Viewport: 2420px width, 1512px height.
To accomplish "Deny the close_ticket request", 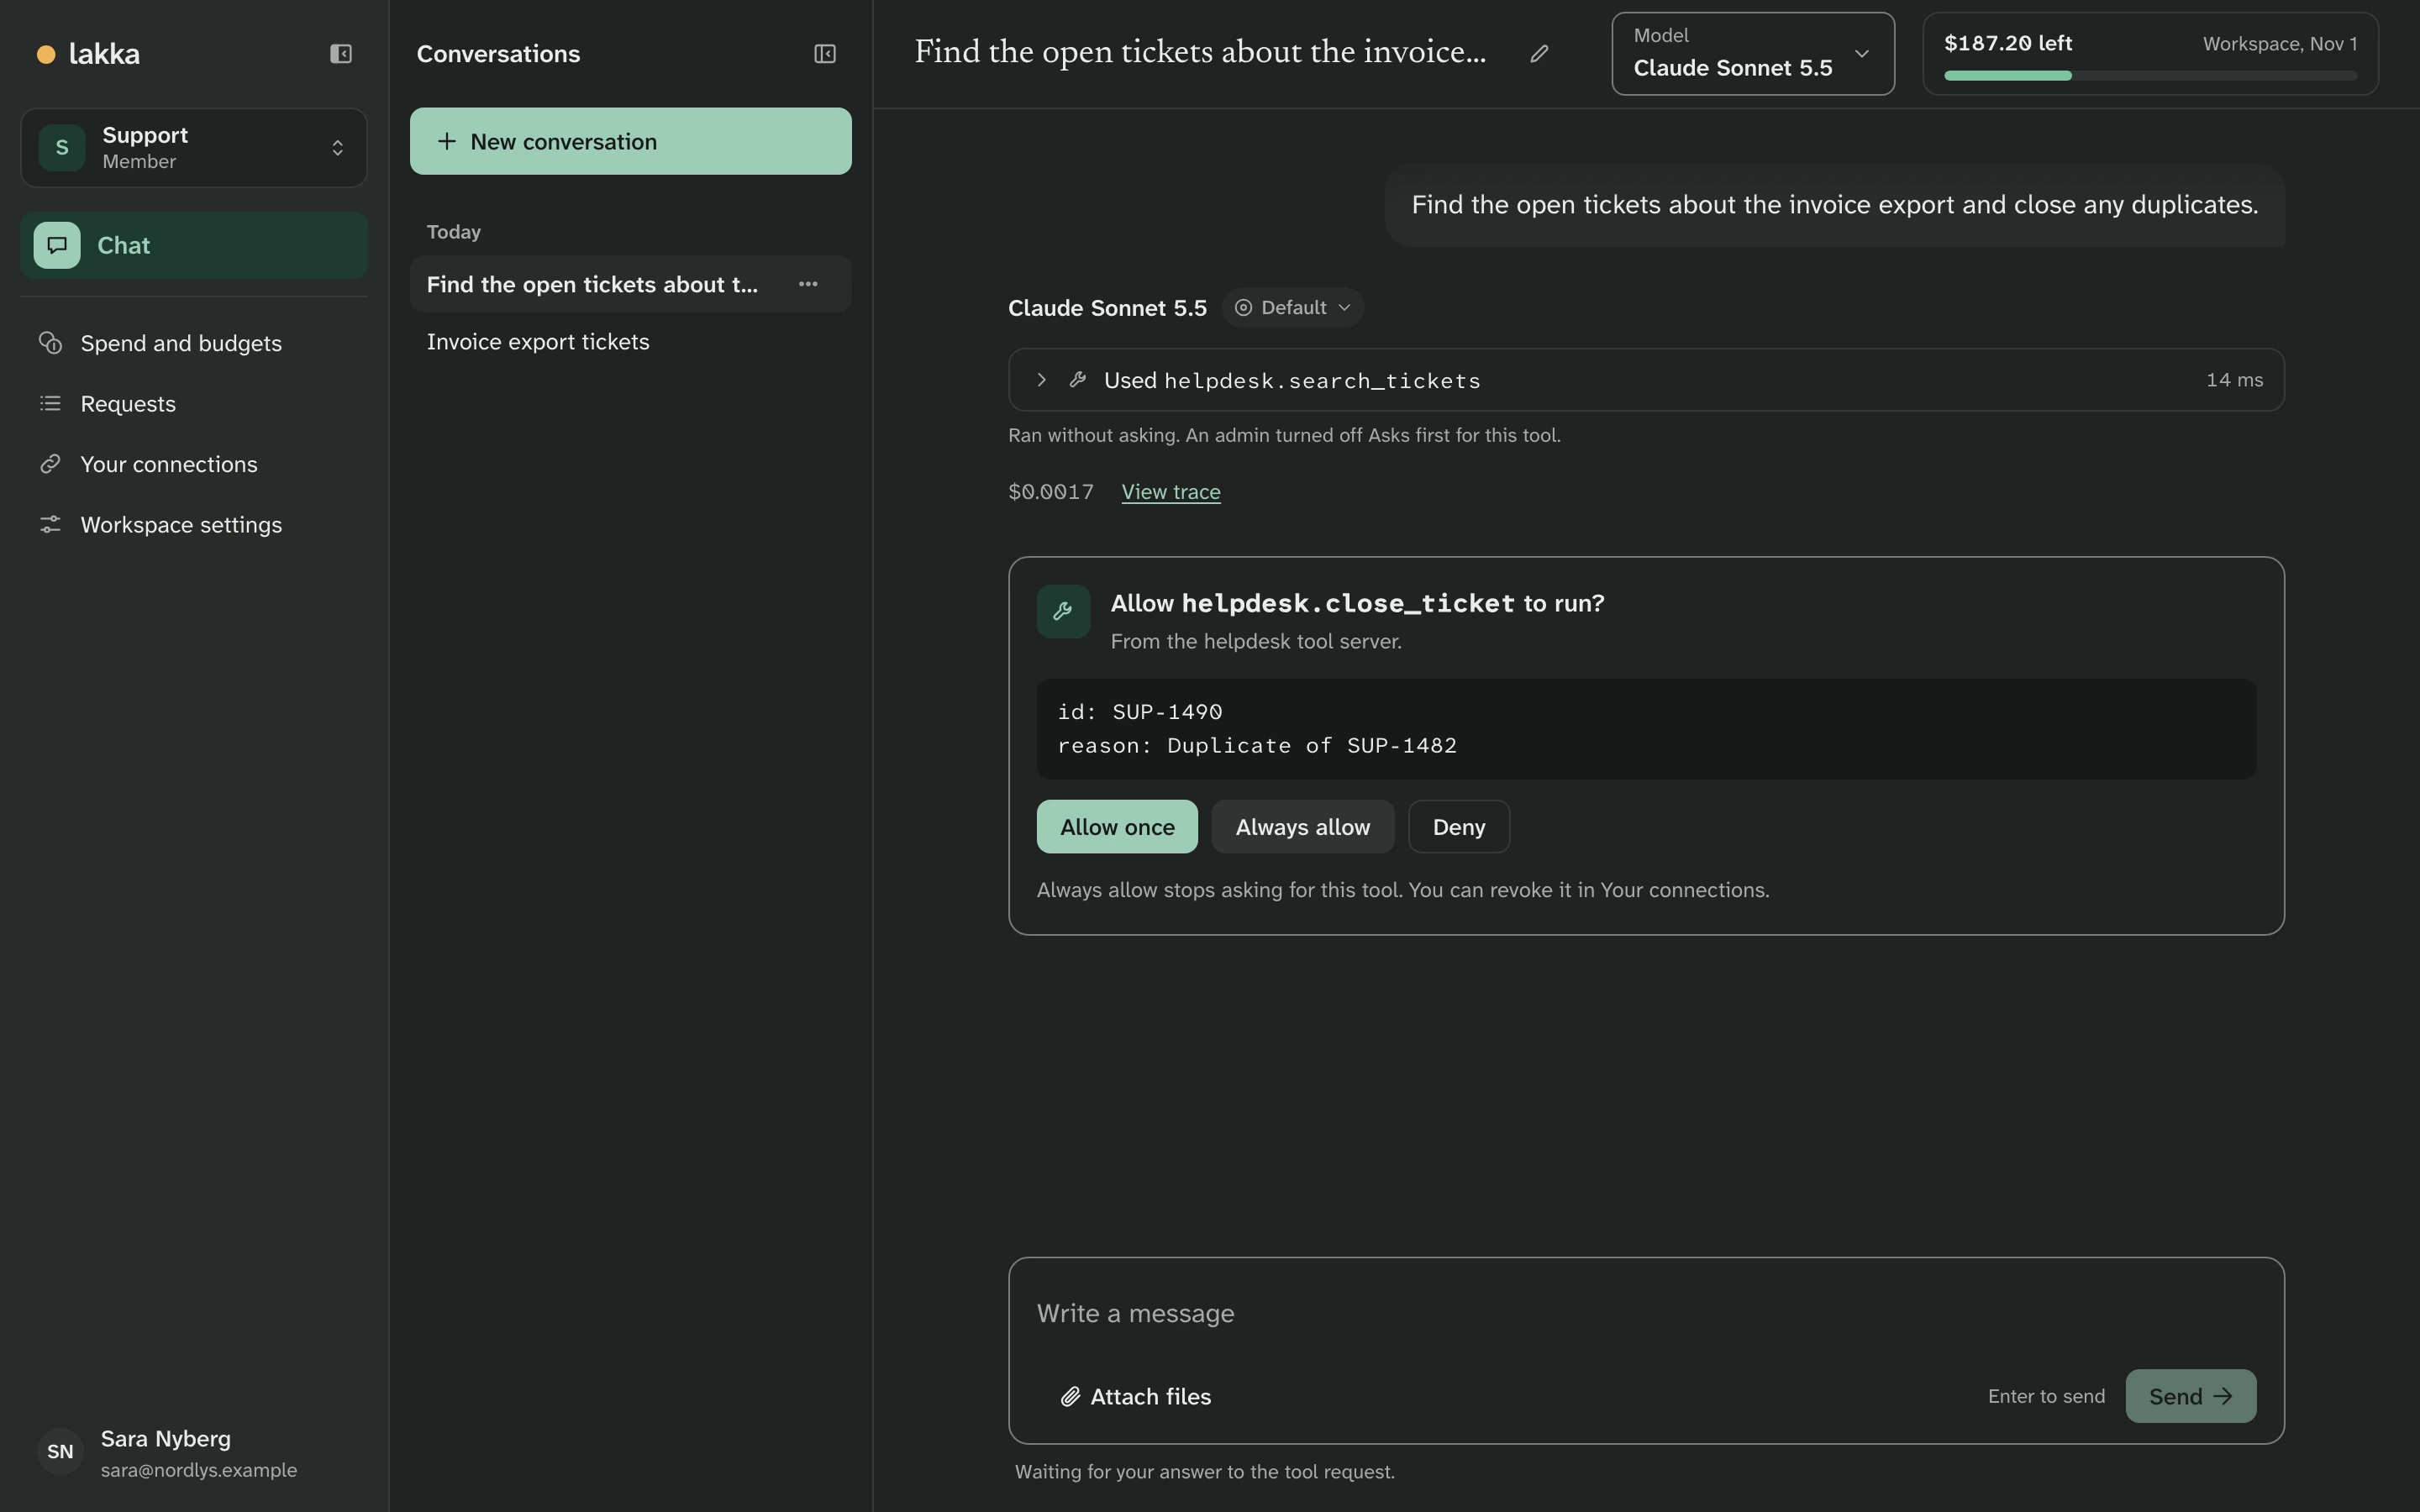I will (1458, 827).
